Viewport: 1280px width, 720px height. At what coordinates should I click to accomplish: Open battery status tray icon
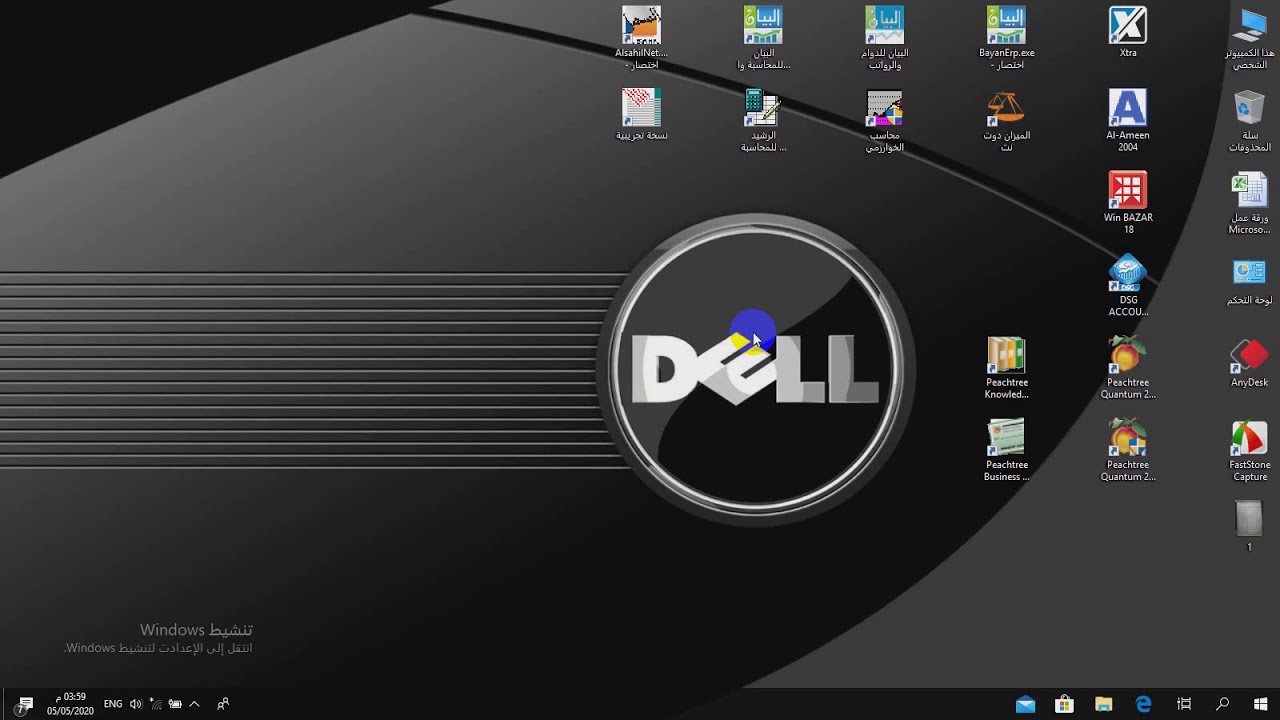coord(175,704)
